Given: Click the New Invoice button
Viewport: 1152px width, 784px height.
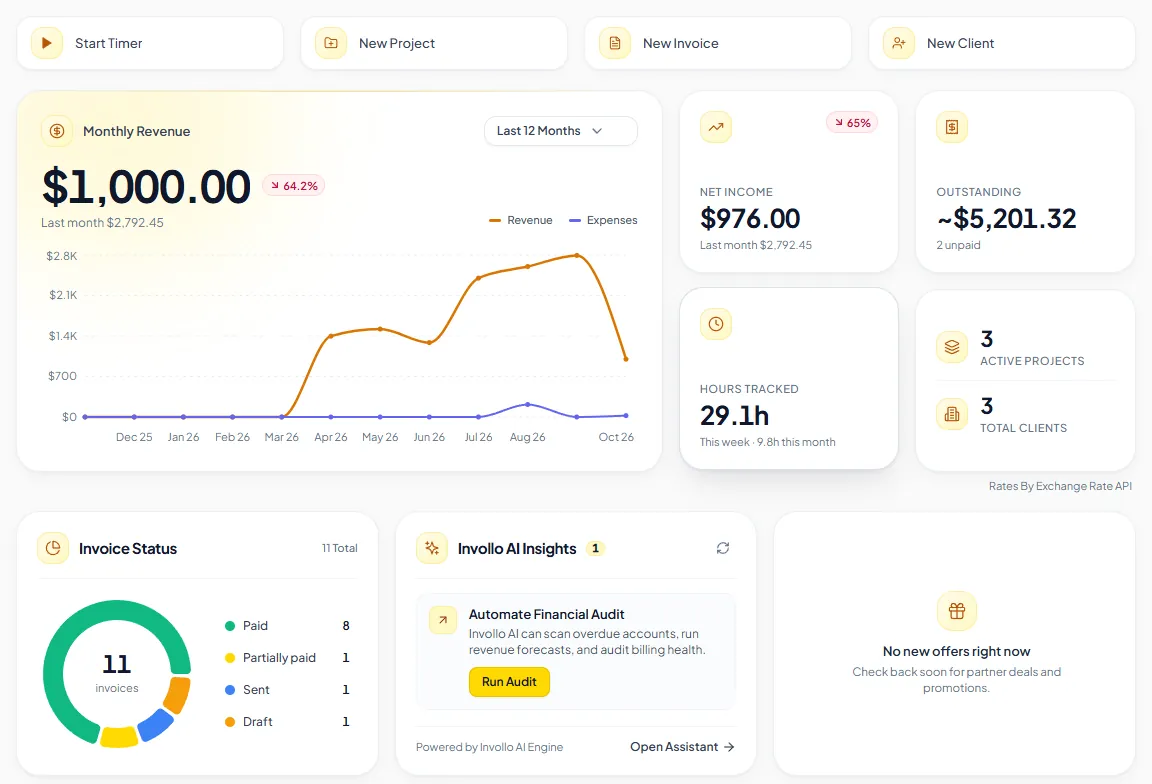Looking at the screenshot, I should [718, 43].
